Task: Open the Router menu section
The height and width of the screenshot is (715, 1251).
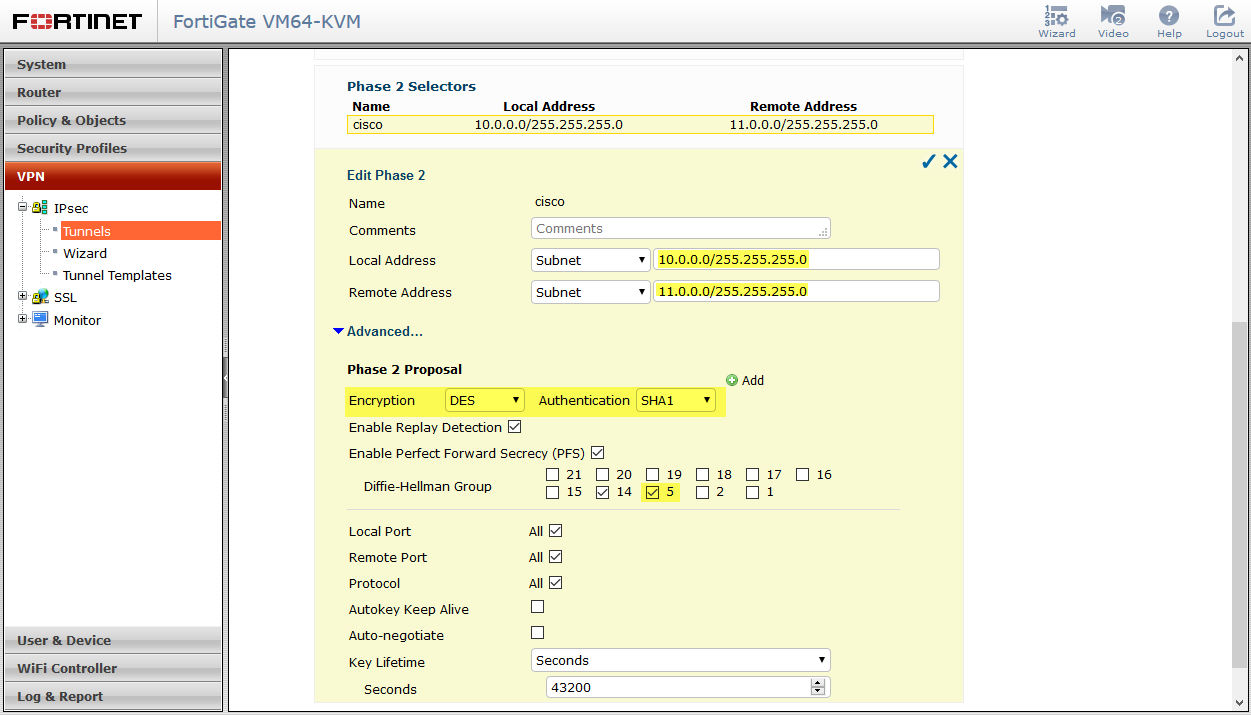Action: (x=113, y=92)
